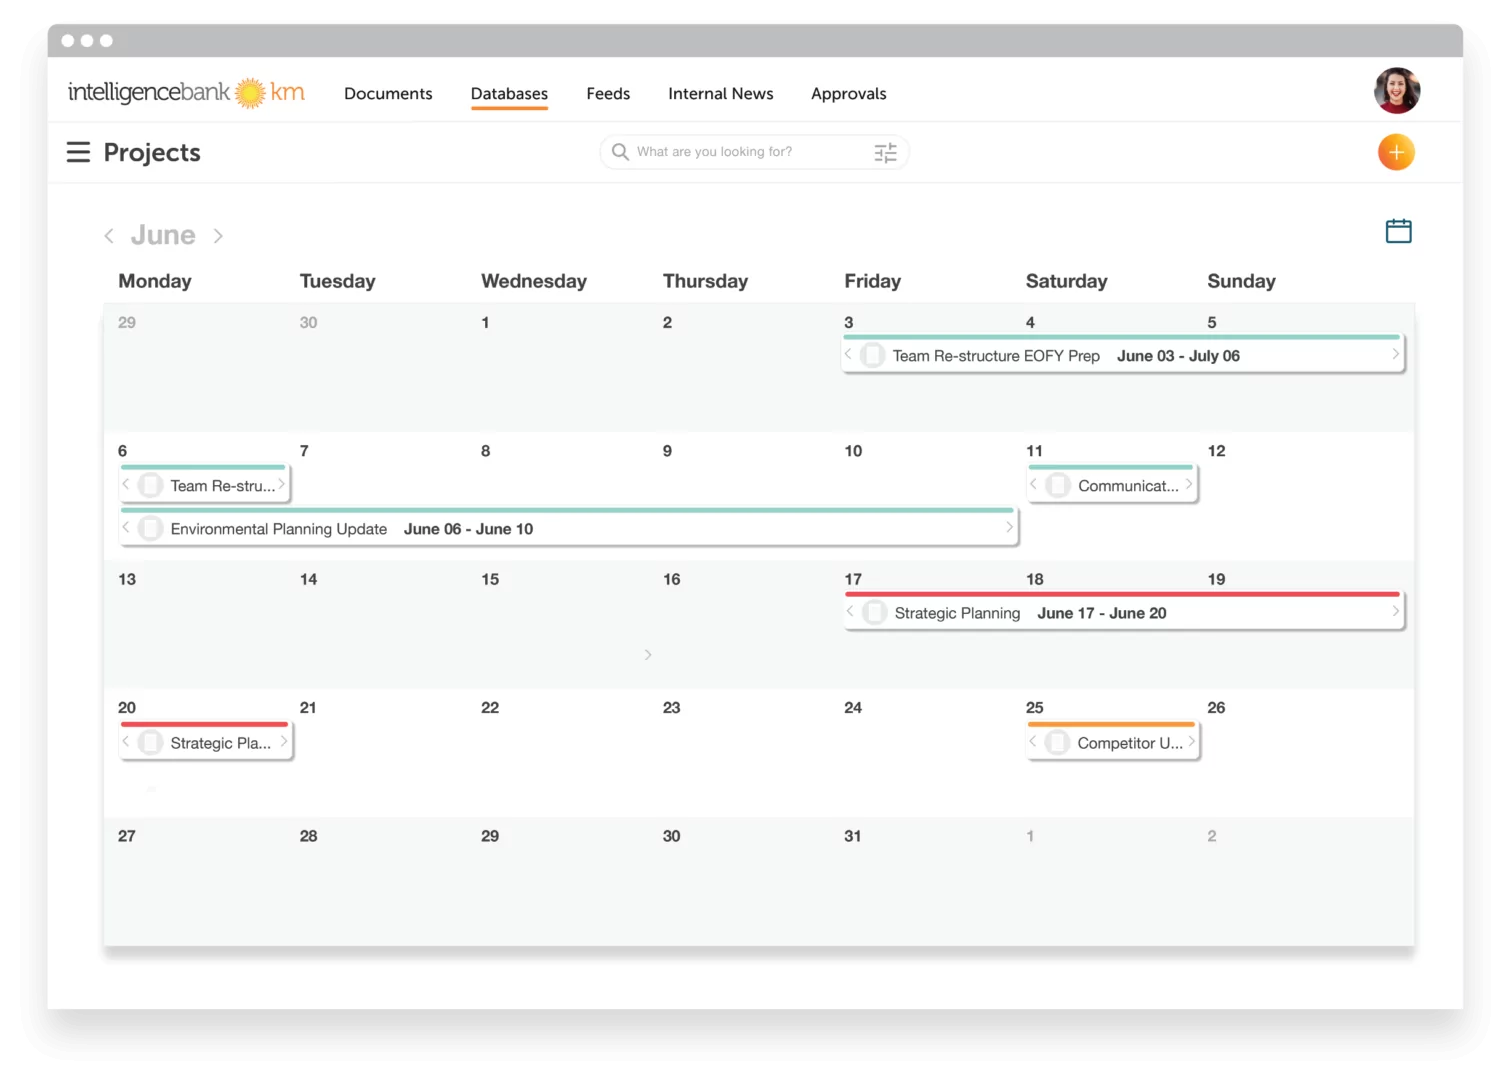Tick checkbox on Strategic Pla... event
The width and height of the screenshot is (1511, 1080).
click(151, 742)
